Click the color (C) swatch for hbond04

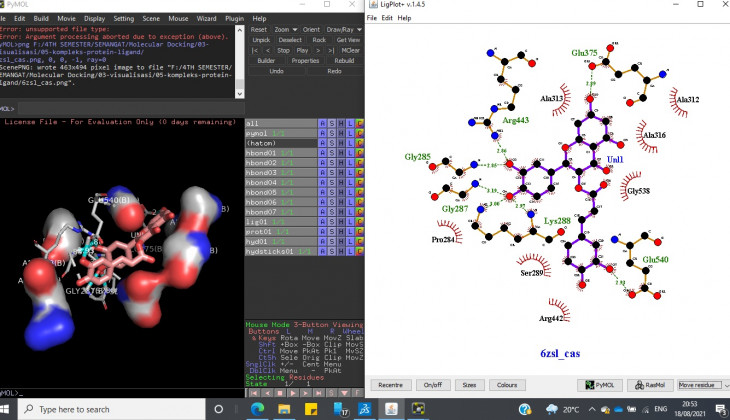click(x=359, y=183)
